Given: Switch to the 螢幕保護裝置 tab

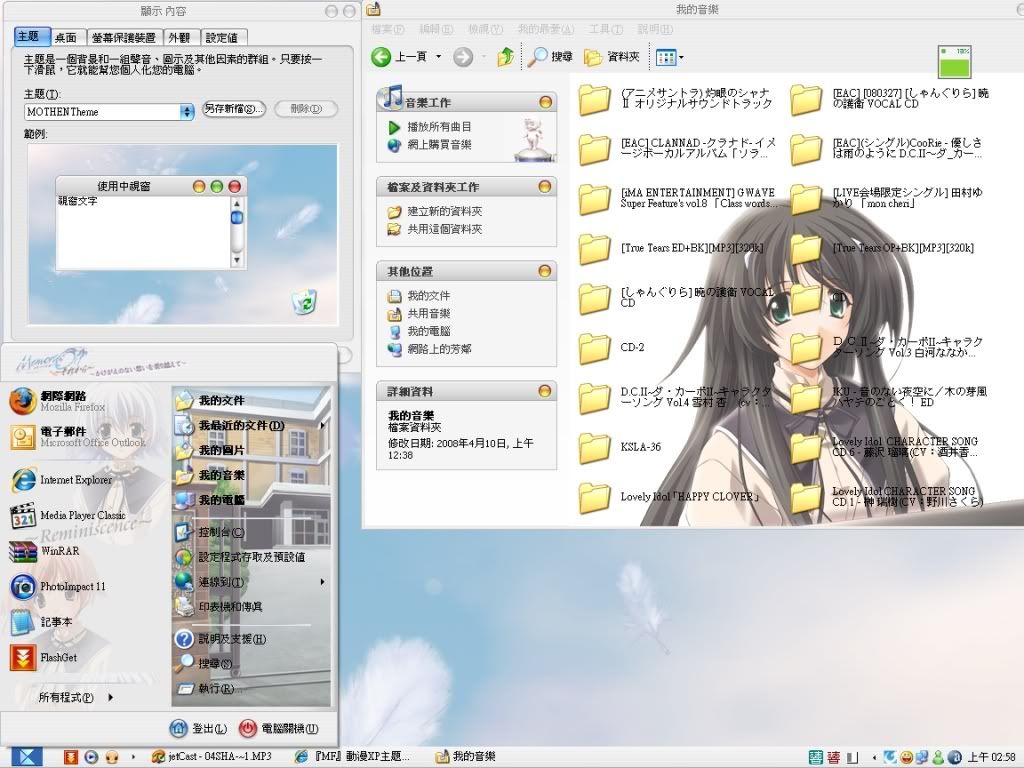Looking at the screenshot, I should (123, 38).
